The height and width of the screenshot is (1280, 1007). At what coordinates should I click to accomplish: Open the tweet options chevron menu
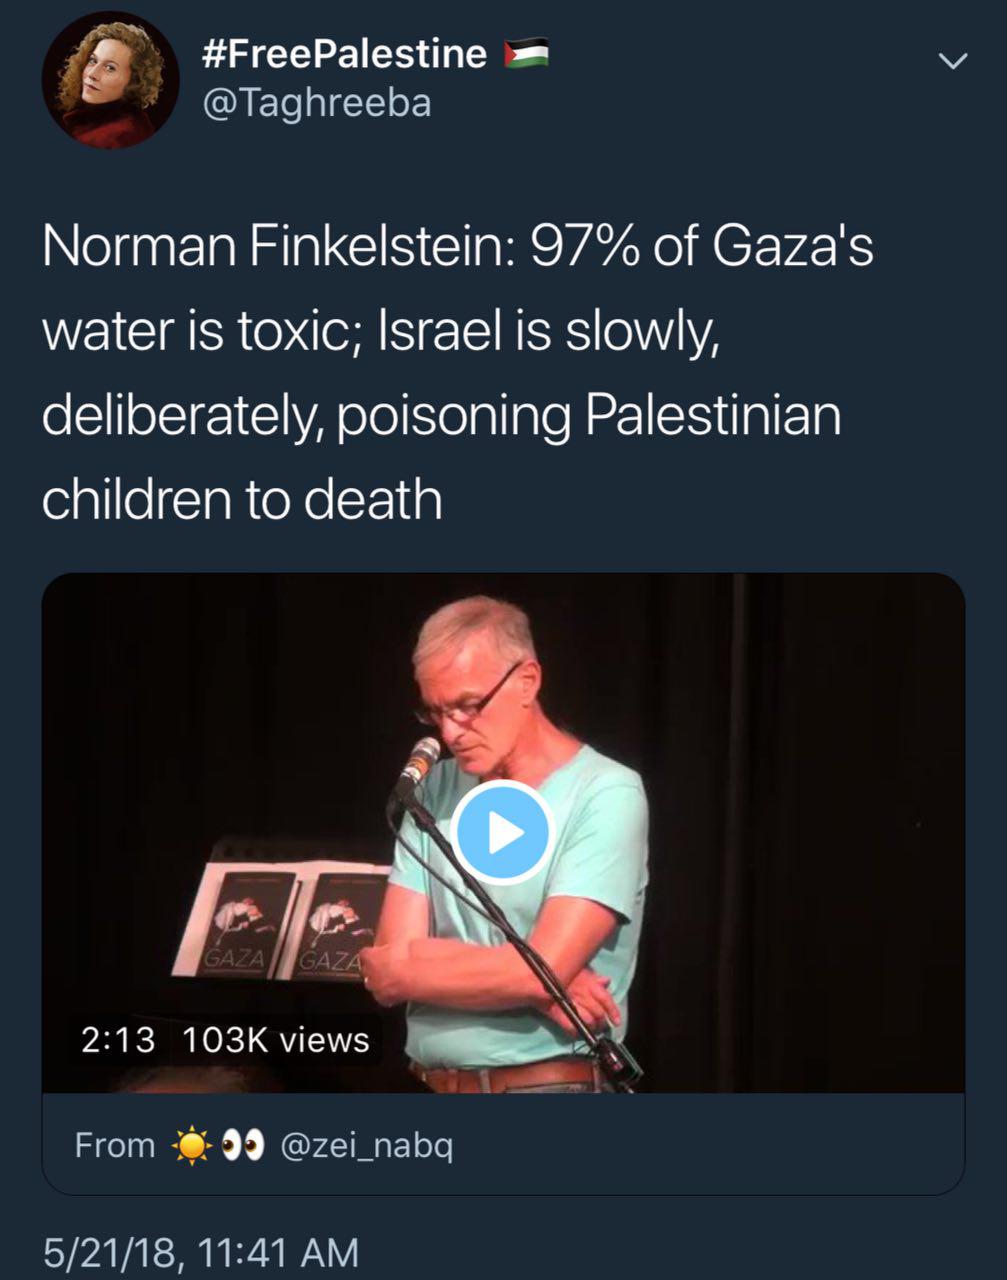(x=953, y=61)
